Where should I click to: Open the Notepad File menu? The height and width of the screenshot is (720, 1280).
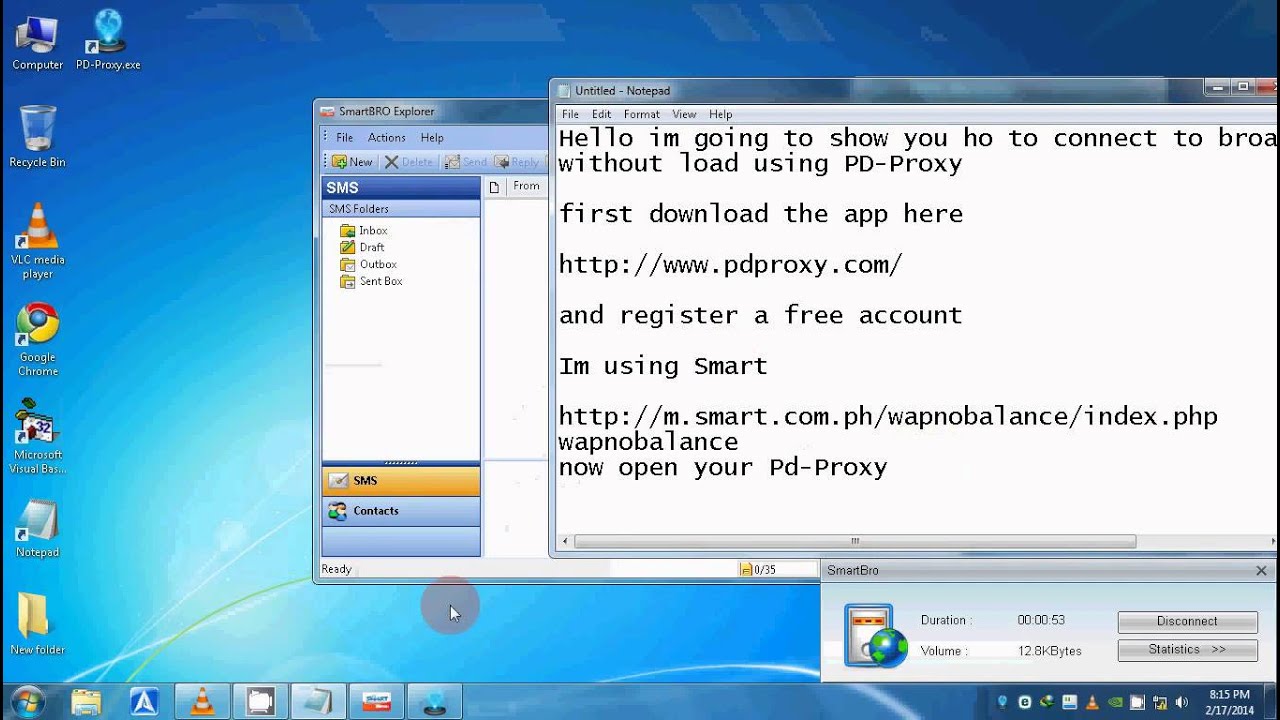click(x=570, y=114)
